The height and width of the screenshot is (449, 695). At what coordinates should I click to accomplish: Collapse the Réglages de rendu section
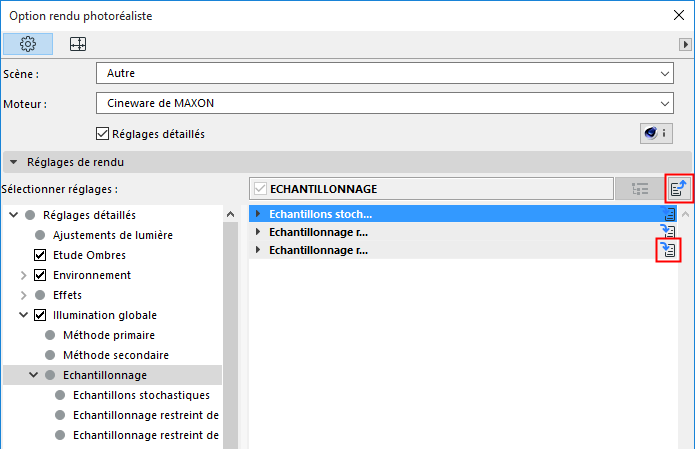pyautogui.click(x=14, y=162)
